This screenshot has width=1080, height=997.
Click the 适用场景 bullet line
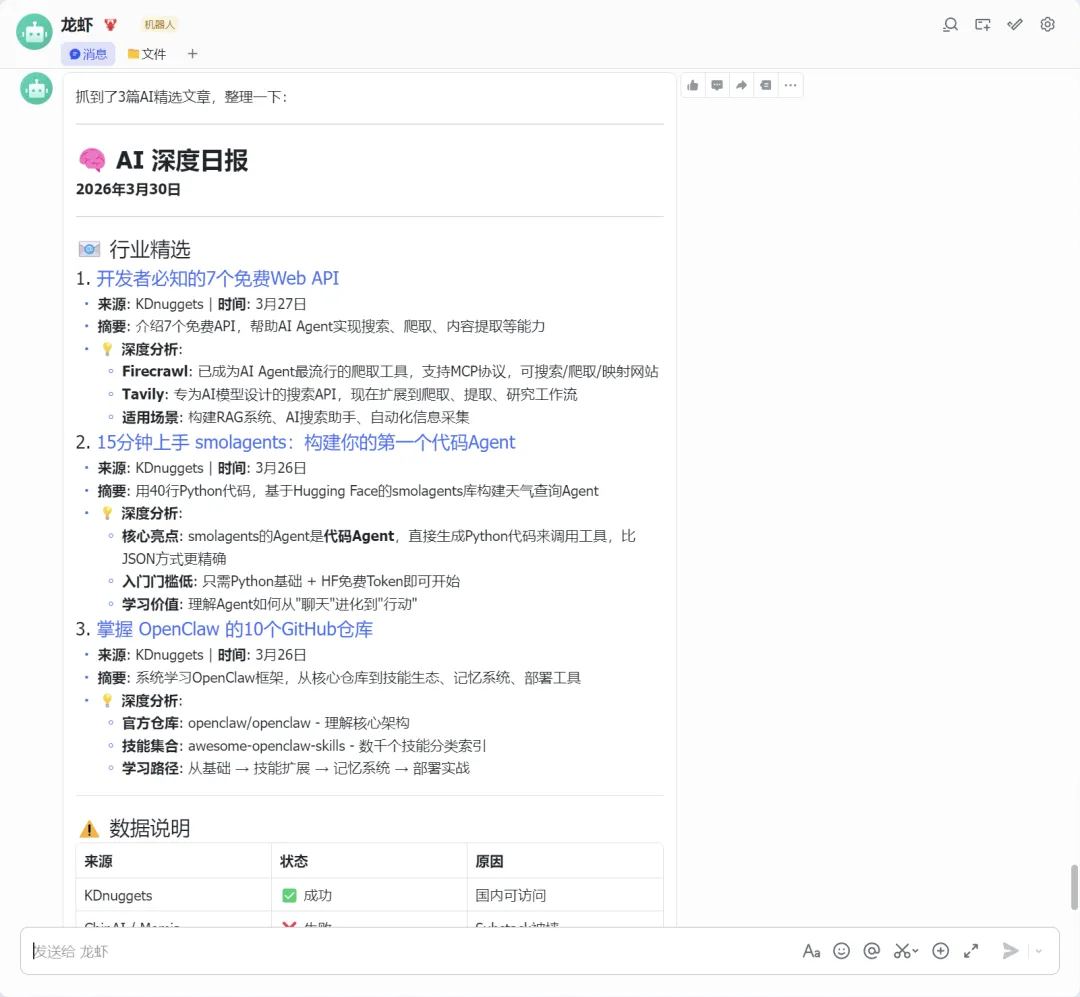(x=295, y=418)
